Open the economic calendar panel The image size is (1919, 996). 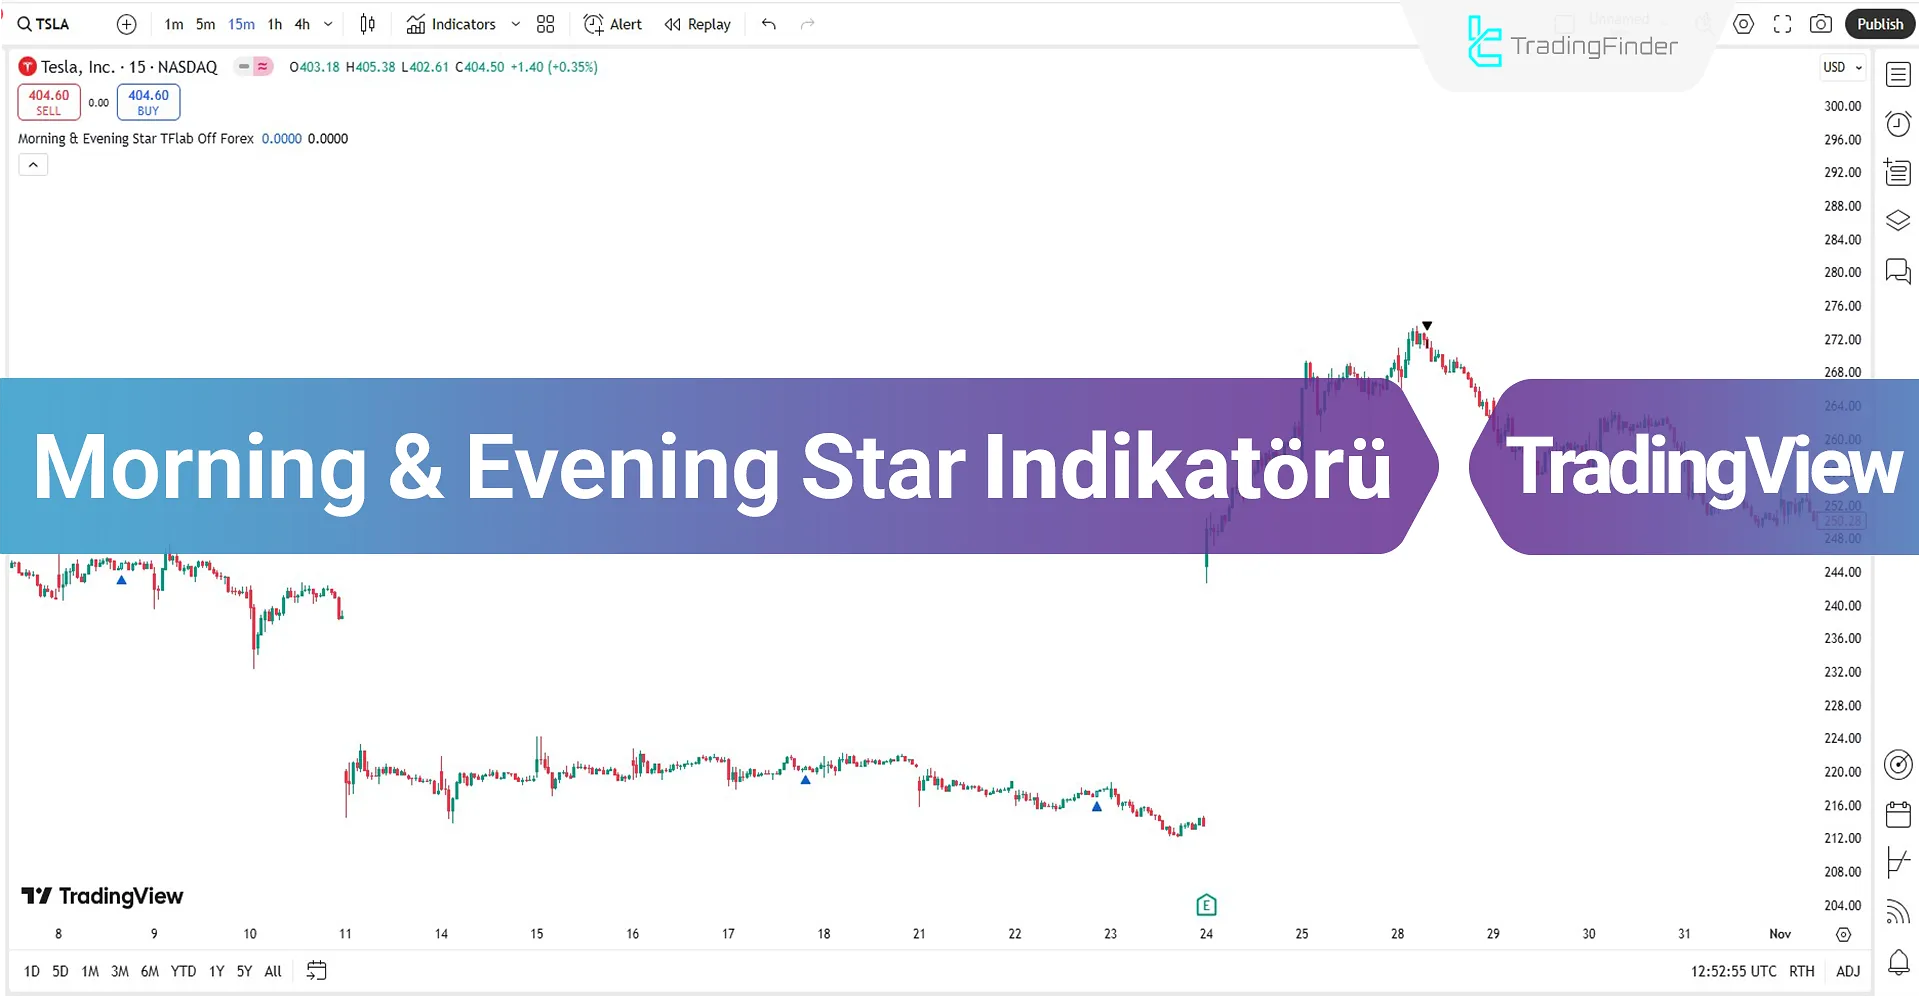point(1897,812)
